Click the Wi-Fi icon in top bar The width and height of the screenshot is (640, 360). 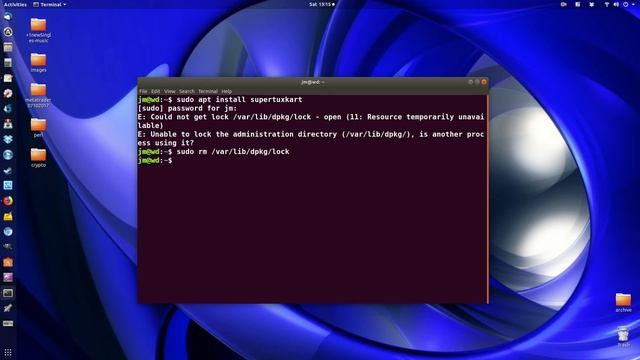pos(607,4)
